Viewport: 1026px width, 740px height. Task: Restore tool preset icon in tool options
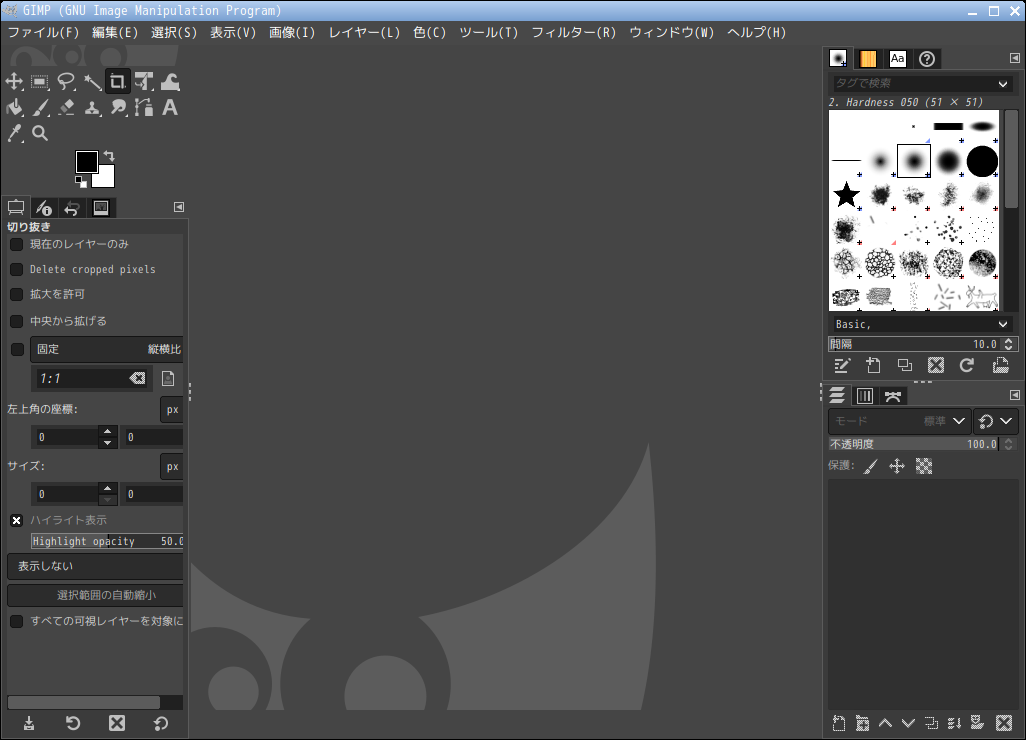point(73,723)
